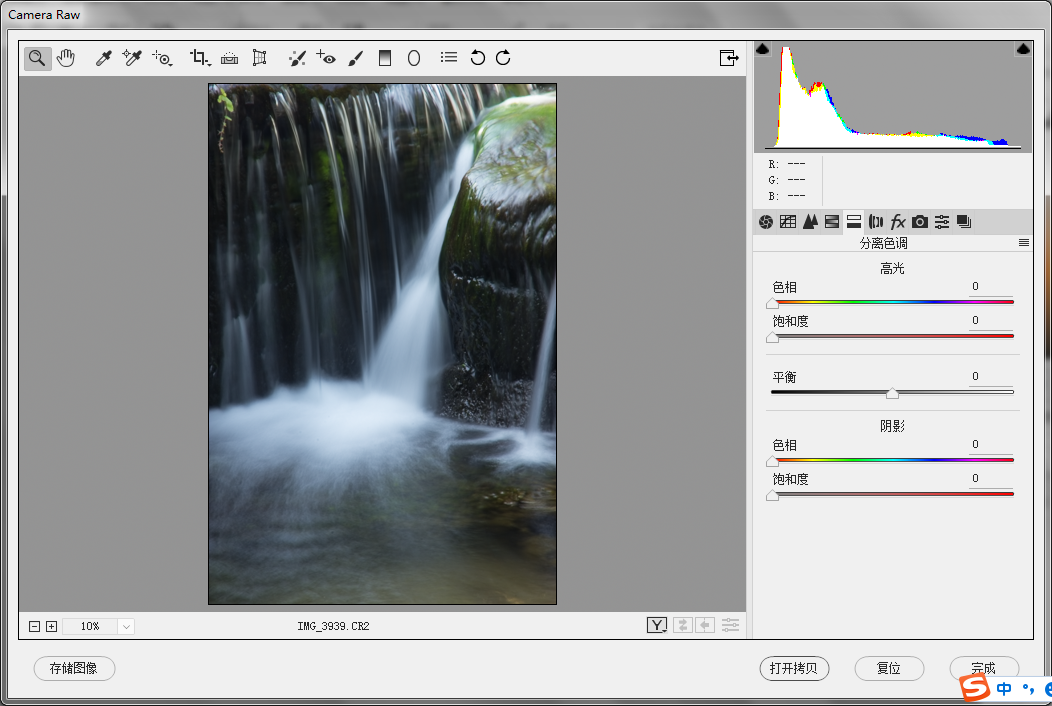Select the White Balance eyedropper tool
Image resolution: width=1052 pixels, height=706 pixels.
pyautogui.click(x=103, y=58)
